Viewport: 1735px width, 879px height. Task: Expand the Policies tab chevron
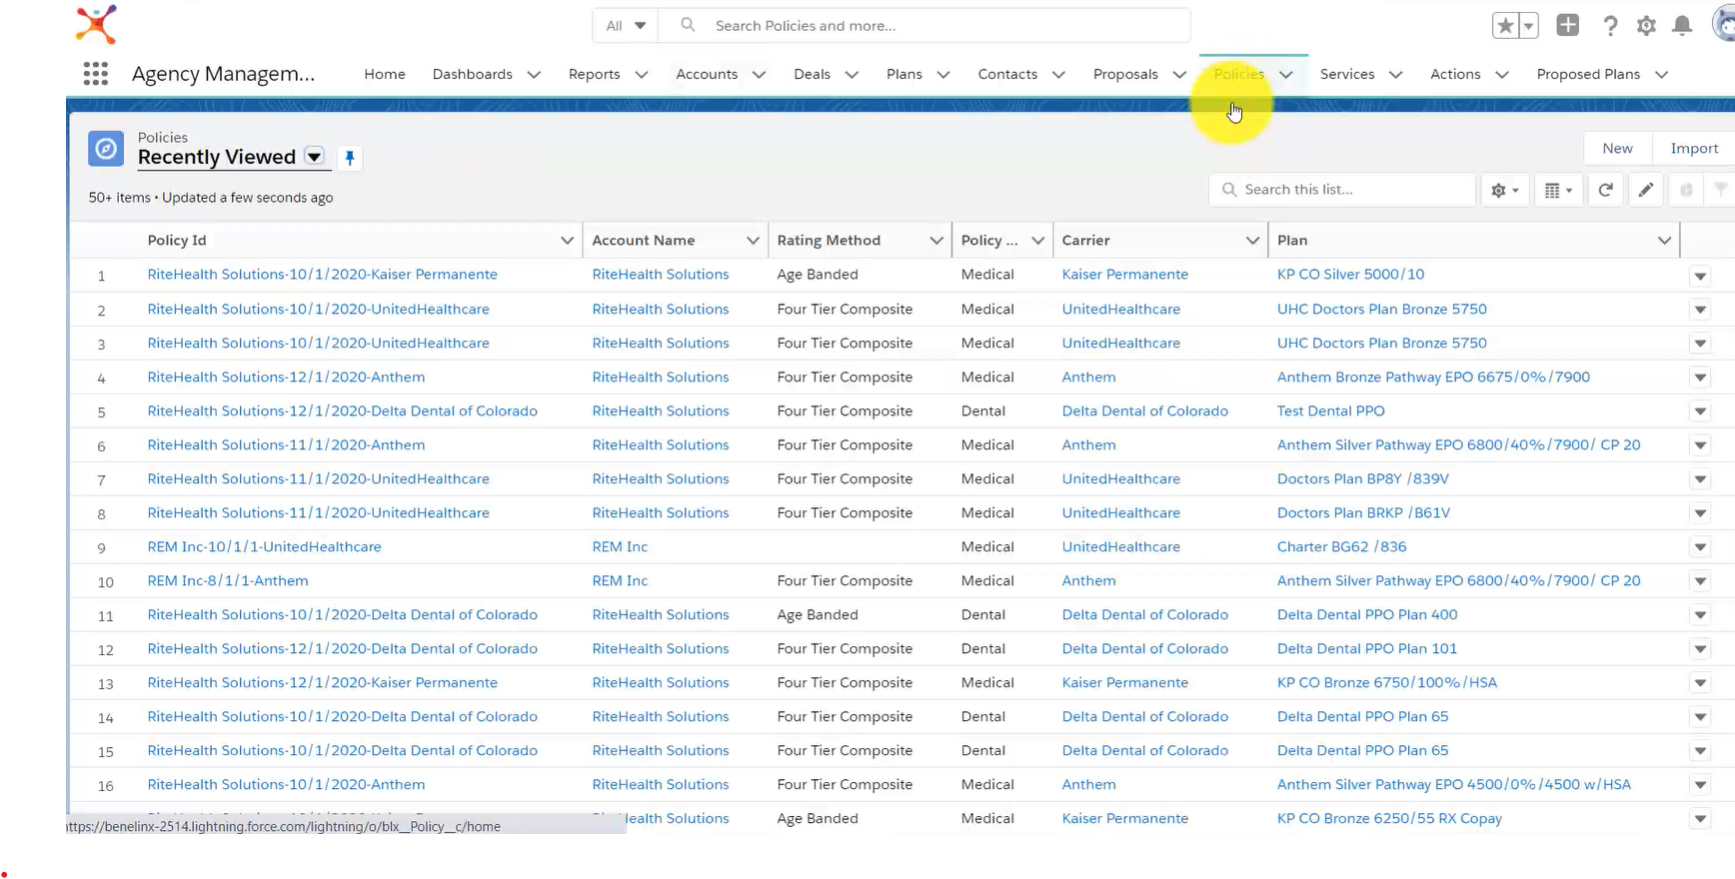1286,74
